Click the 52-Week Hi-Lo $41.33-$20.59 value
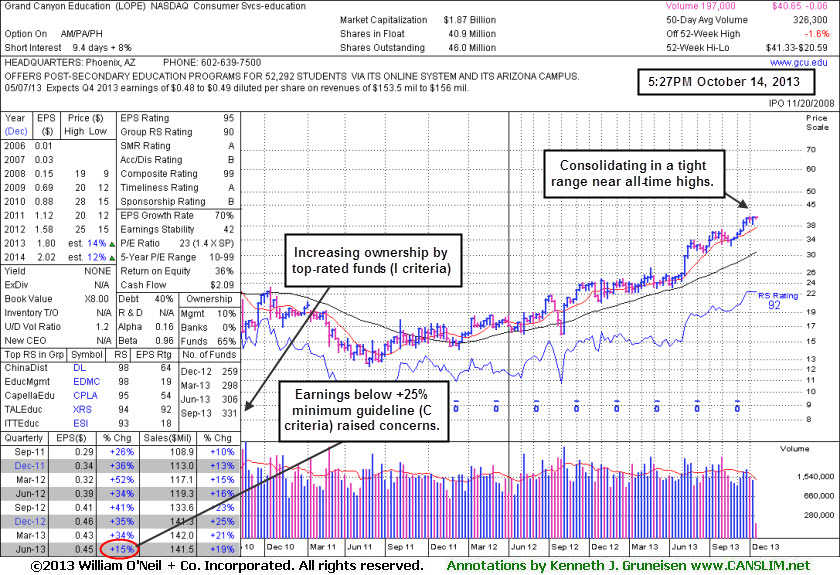This screenshot has height=575, width=840. point(797,48)
